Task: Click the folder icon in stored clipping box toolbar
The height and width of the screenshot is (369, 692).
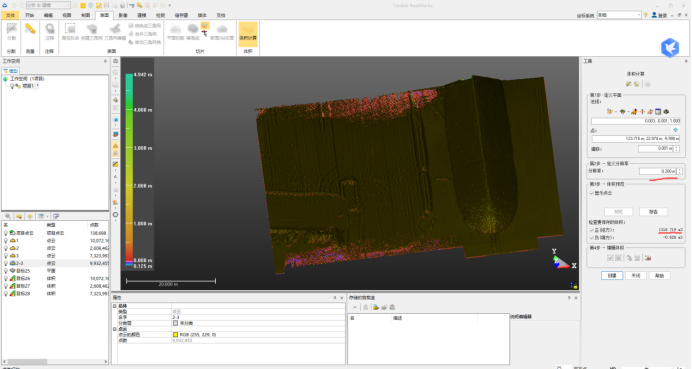Action: 376,307
